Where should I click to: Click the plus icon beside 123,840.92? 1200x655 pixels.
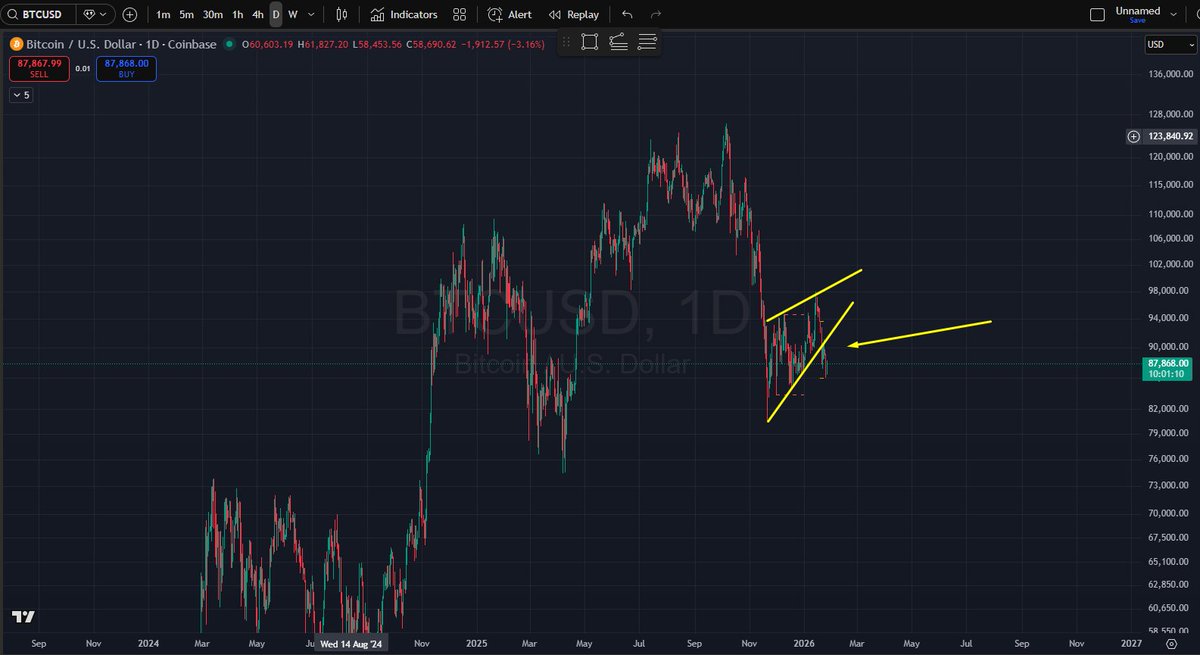(1133, 136)
